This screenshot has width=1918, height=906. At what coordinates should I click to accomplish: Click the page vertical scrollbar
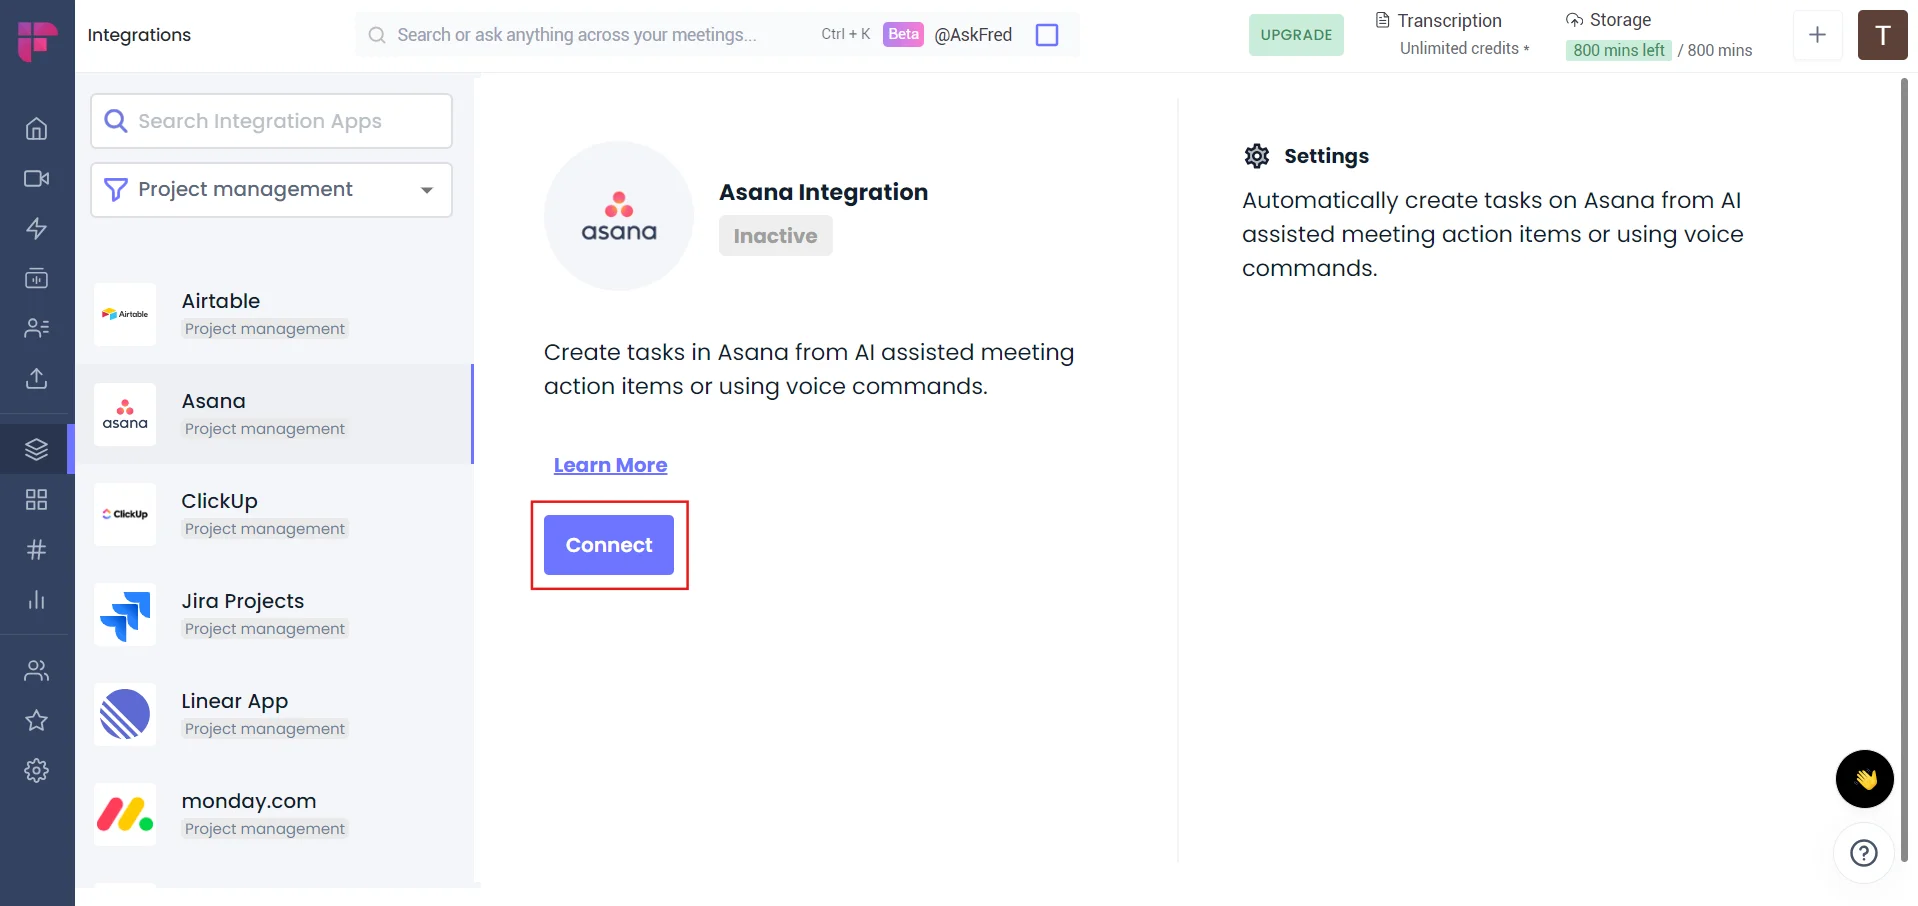click(1904, 470)
